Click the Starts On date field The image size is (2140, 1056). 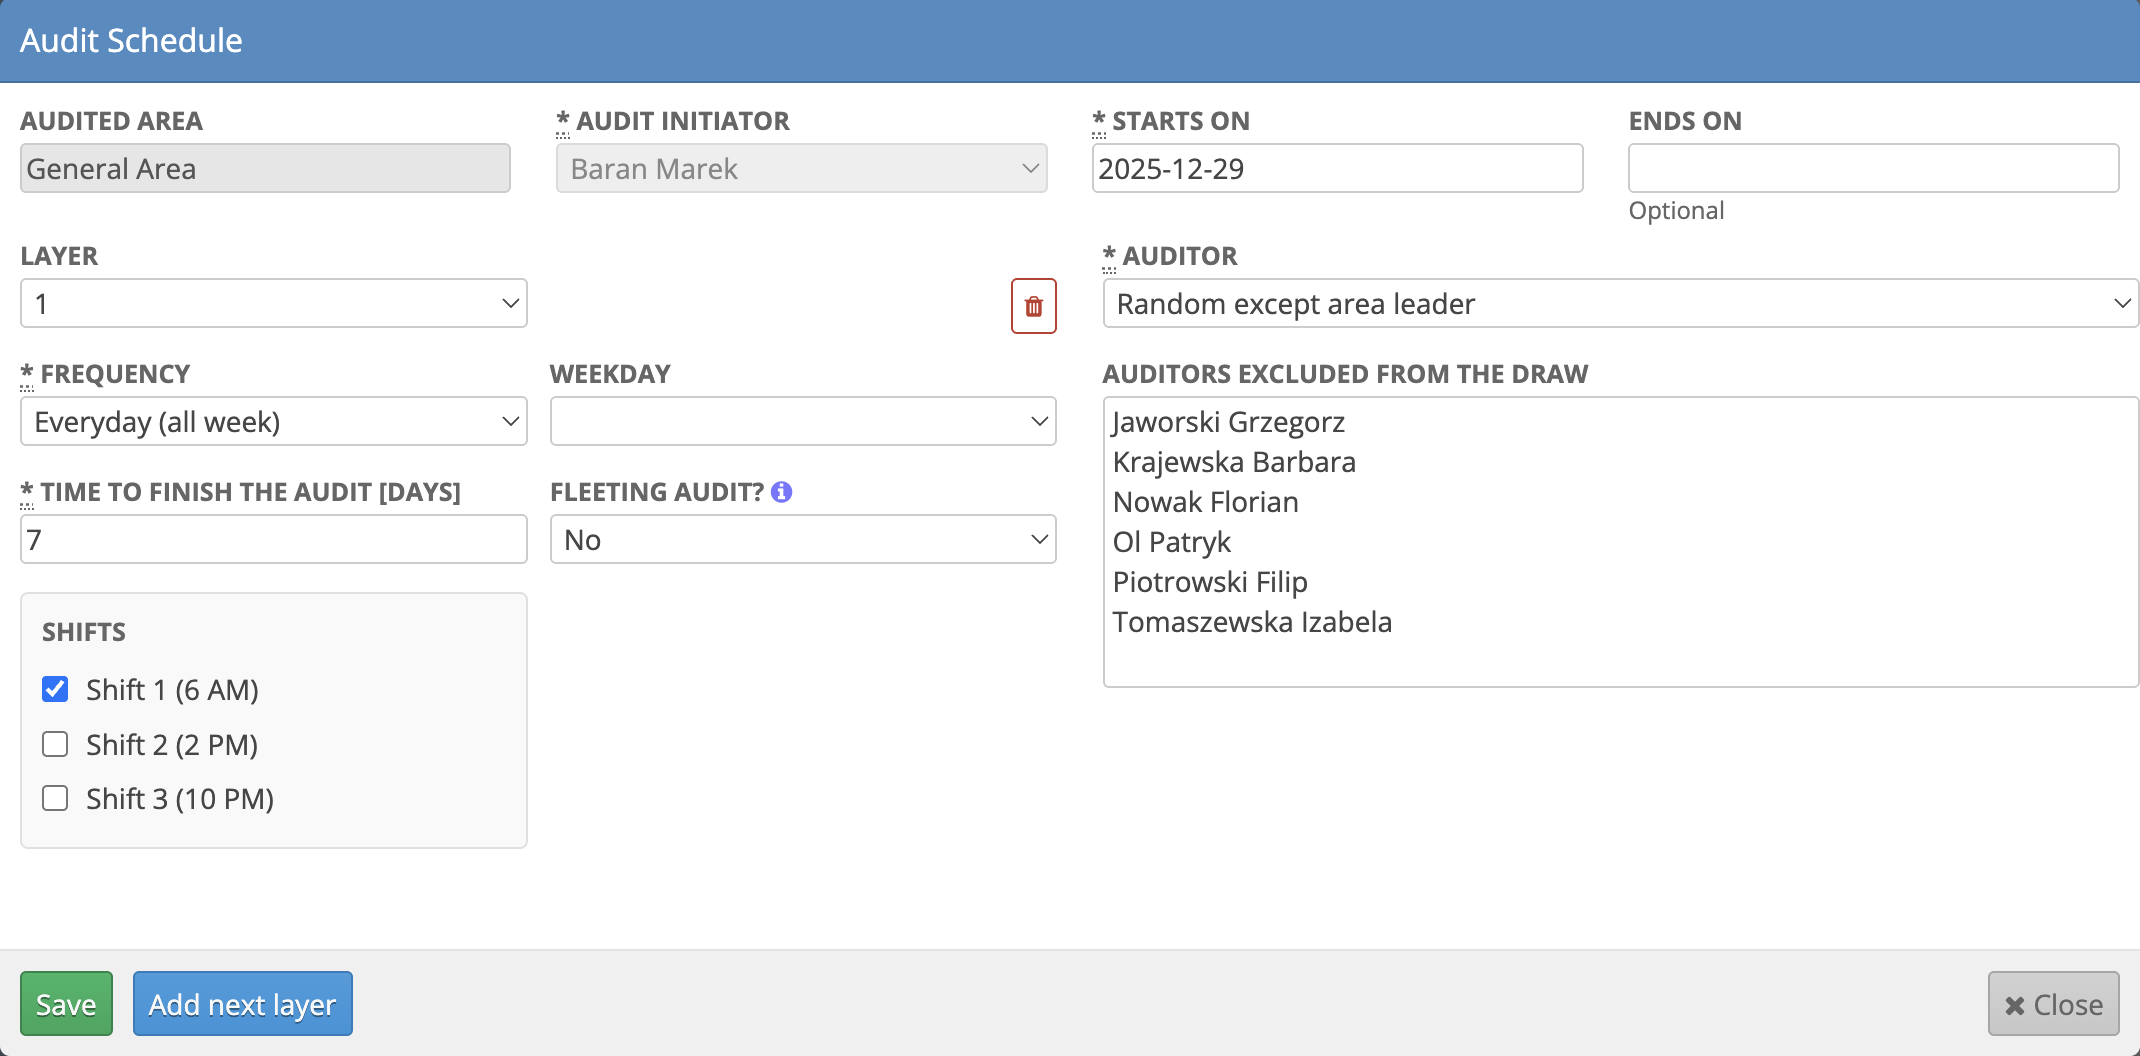1337,168
